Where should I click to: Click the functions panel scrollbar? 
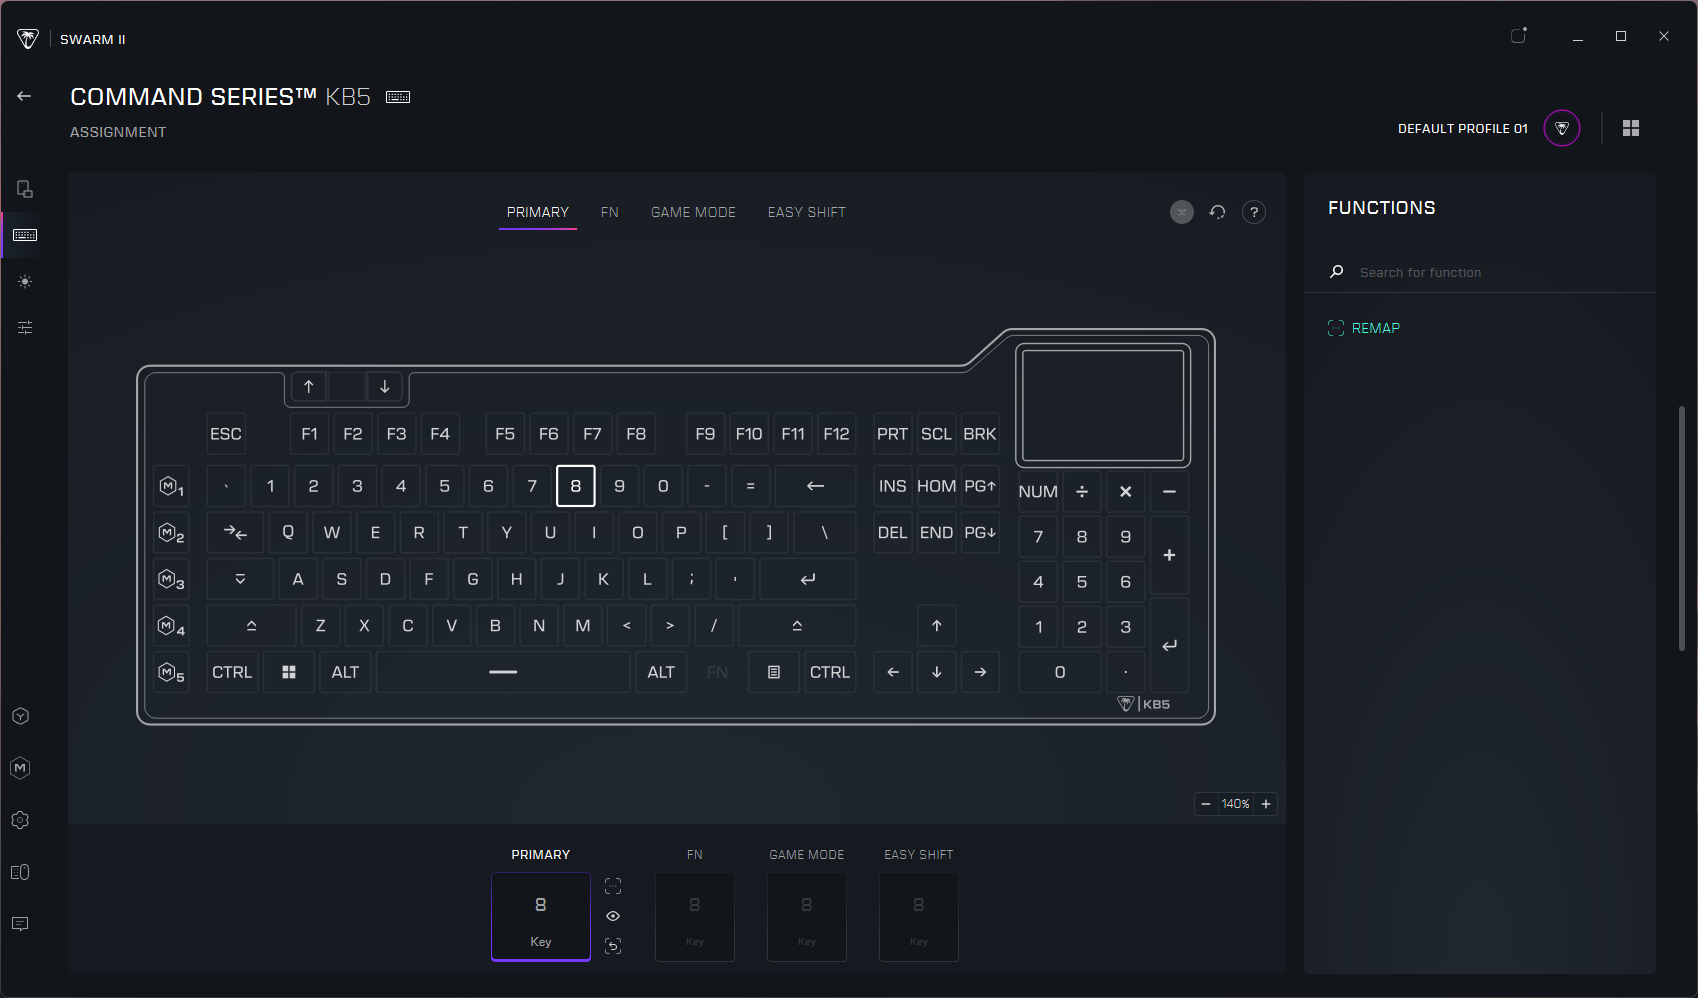1682,528
